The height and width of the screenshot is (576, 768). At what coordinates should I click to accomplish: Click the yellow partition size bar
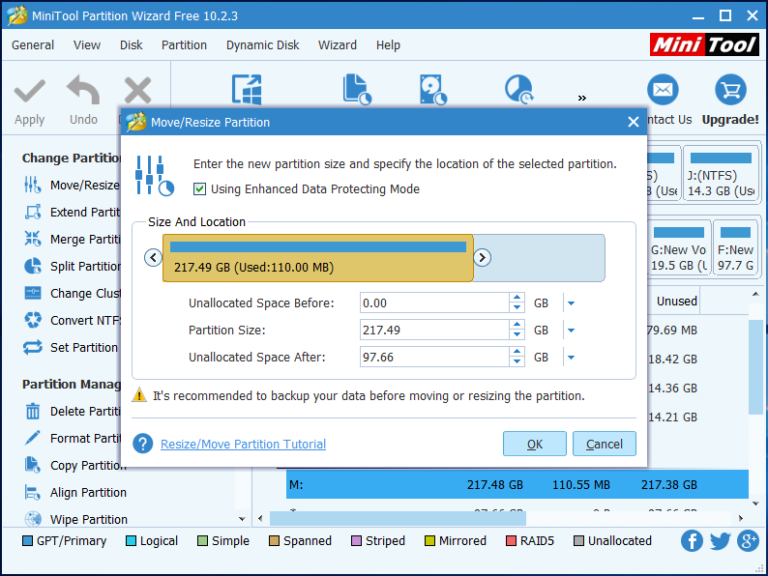point(317,258)
